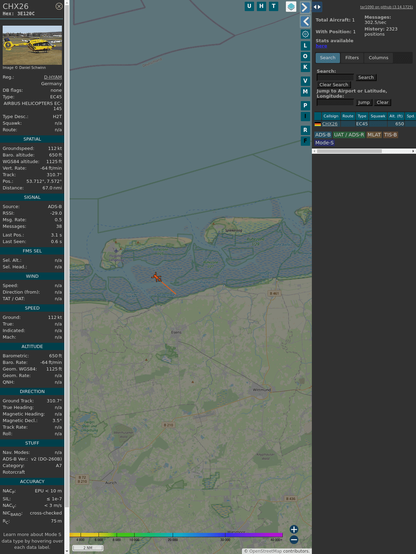Click the K map button

point(305,67)
